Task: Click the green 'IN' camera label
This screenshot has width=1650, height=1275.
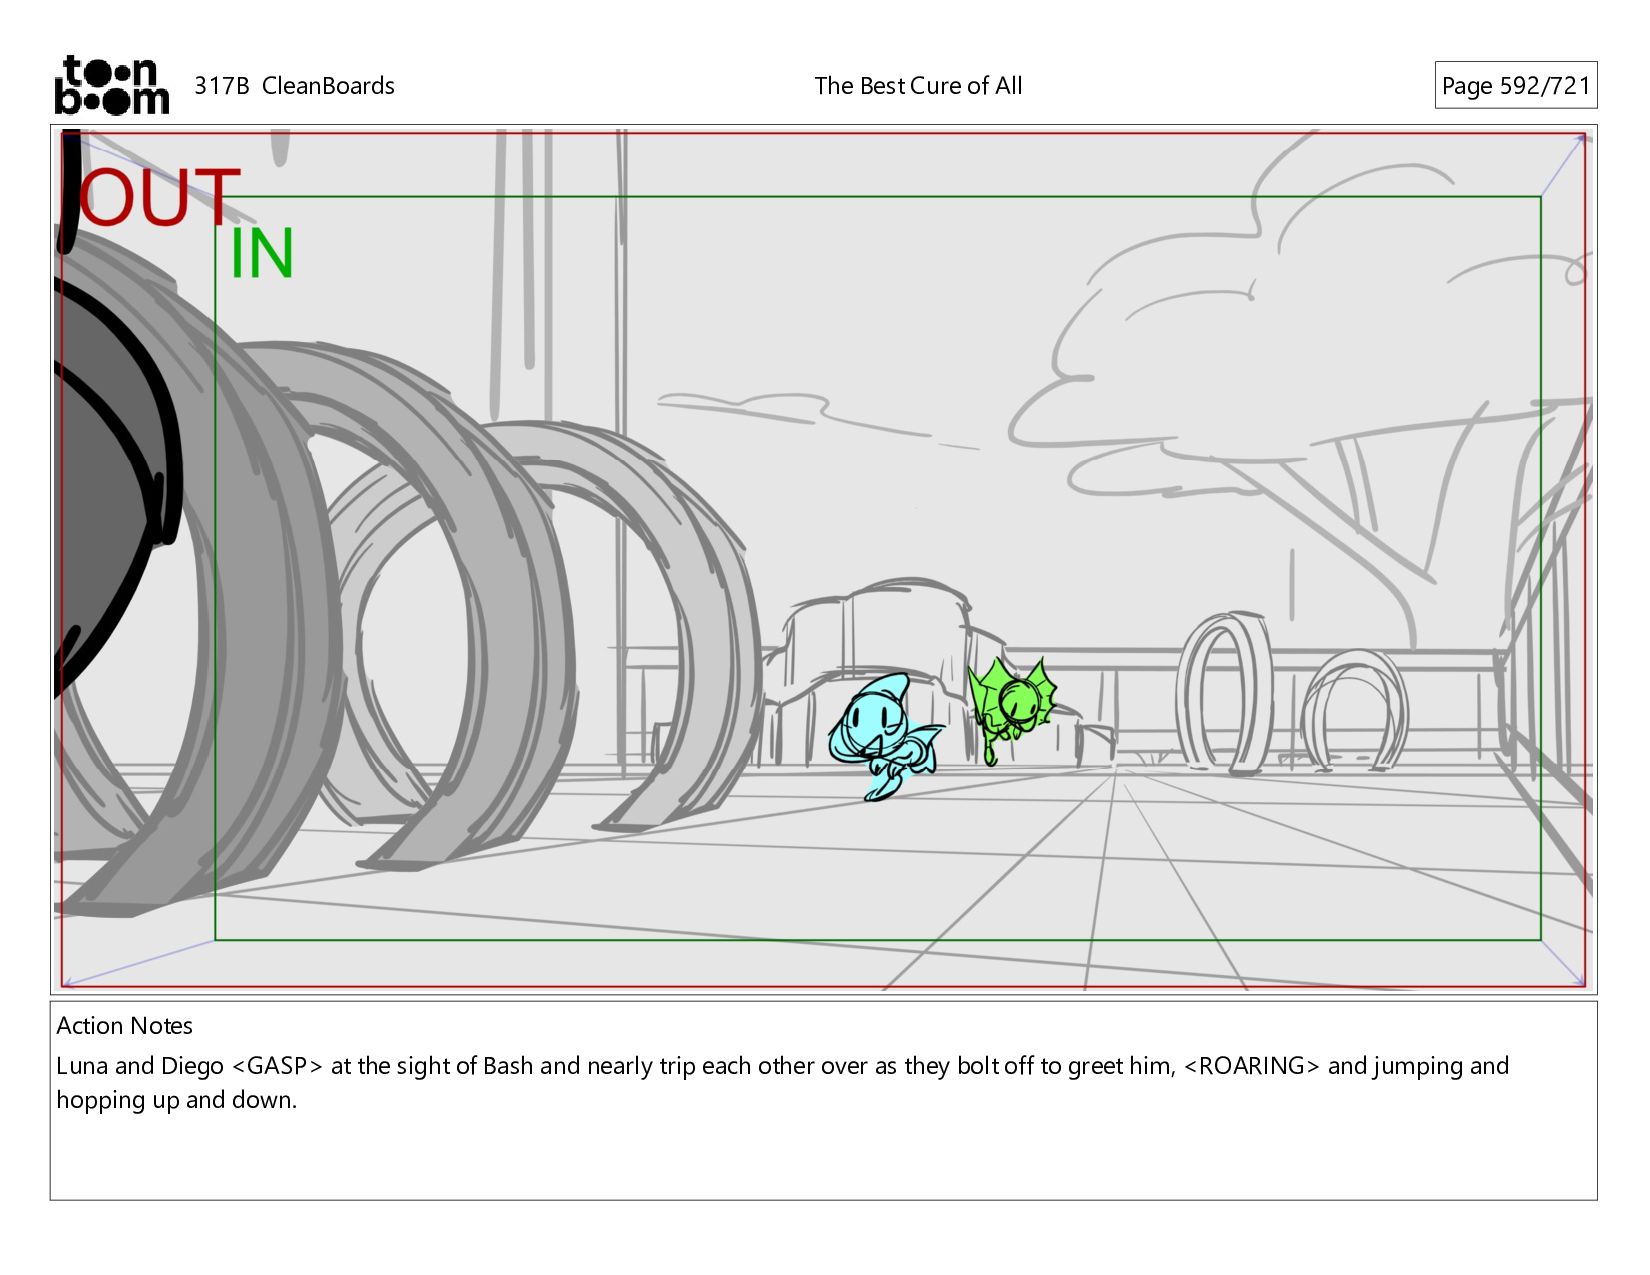Action: (262, 254)
